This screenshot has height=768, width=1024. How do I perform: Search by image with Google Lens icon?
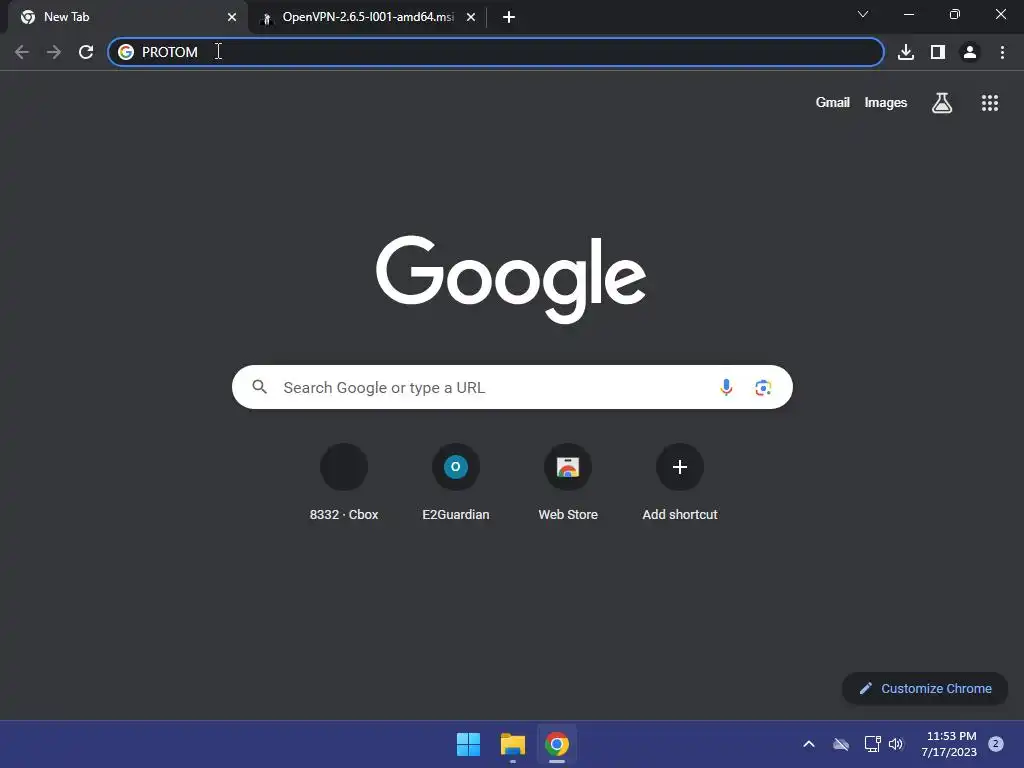[763, 387]
